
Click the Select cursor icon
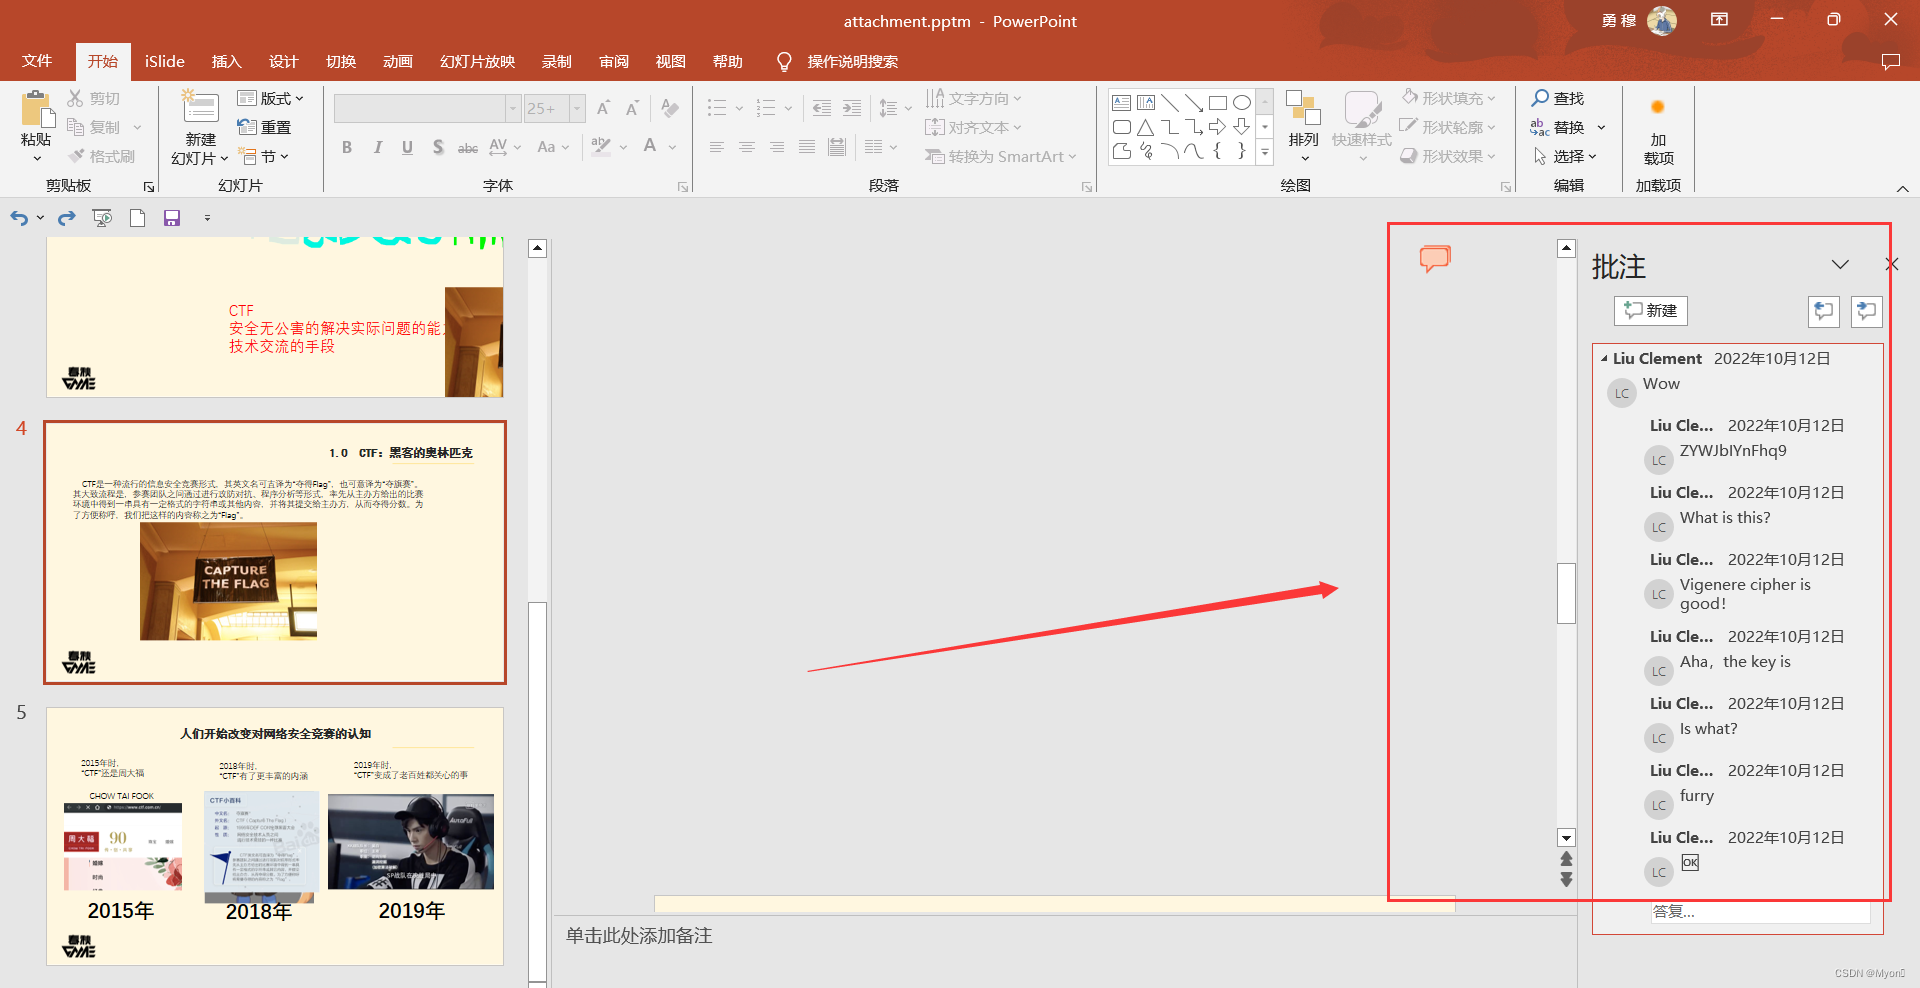click(x=1540, y=156)
